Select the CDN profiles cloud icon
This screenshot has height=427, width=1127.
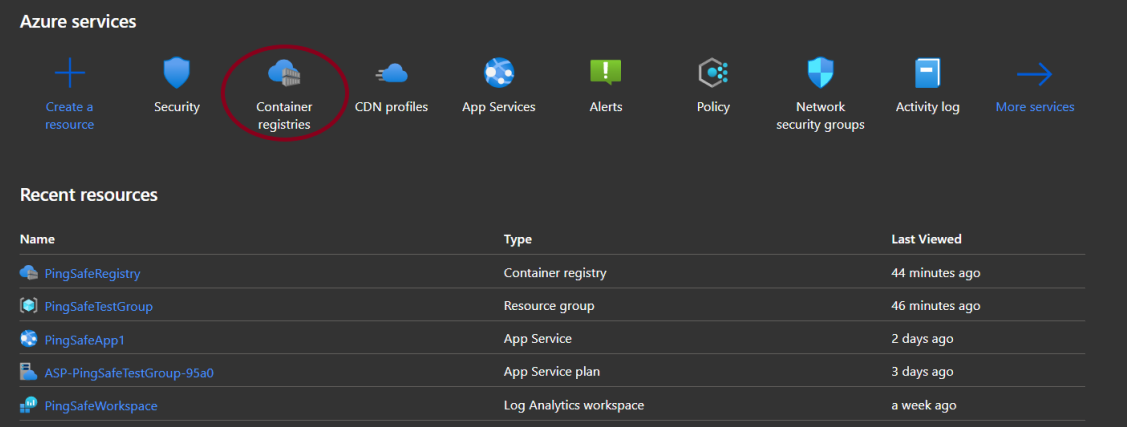click(x=391, y=73)
